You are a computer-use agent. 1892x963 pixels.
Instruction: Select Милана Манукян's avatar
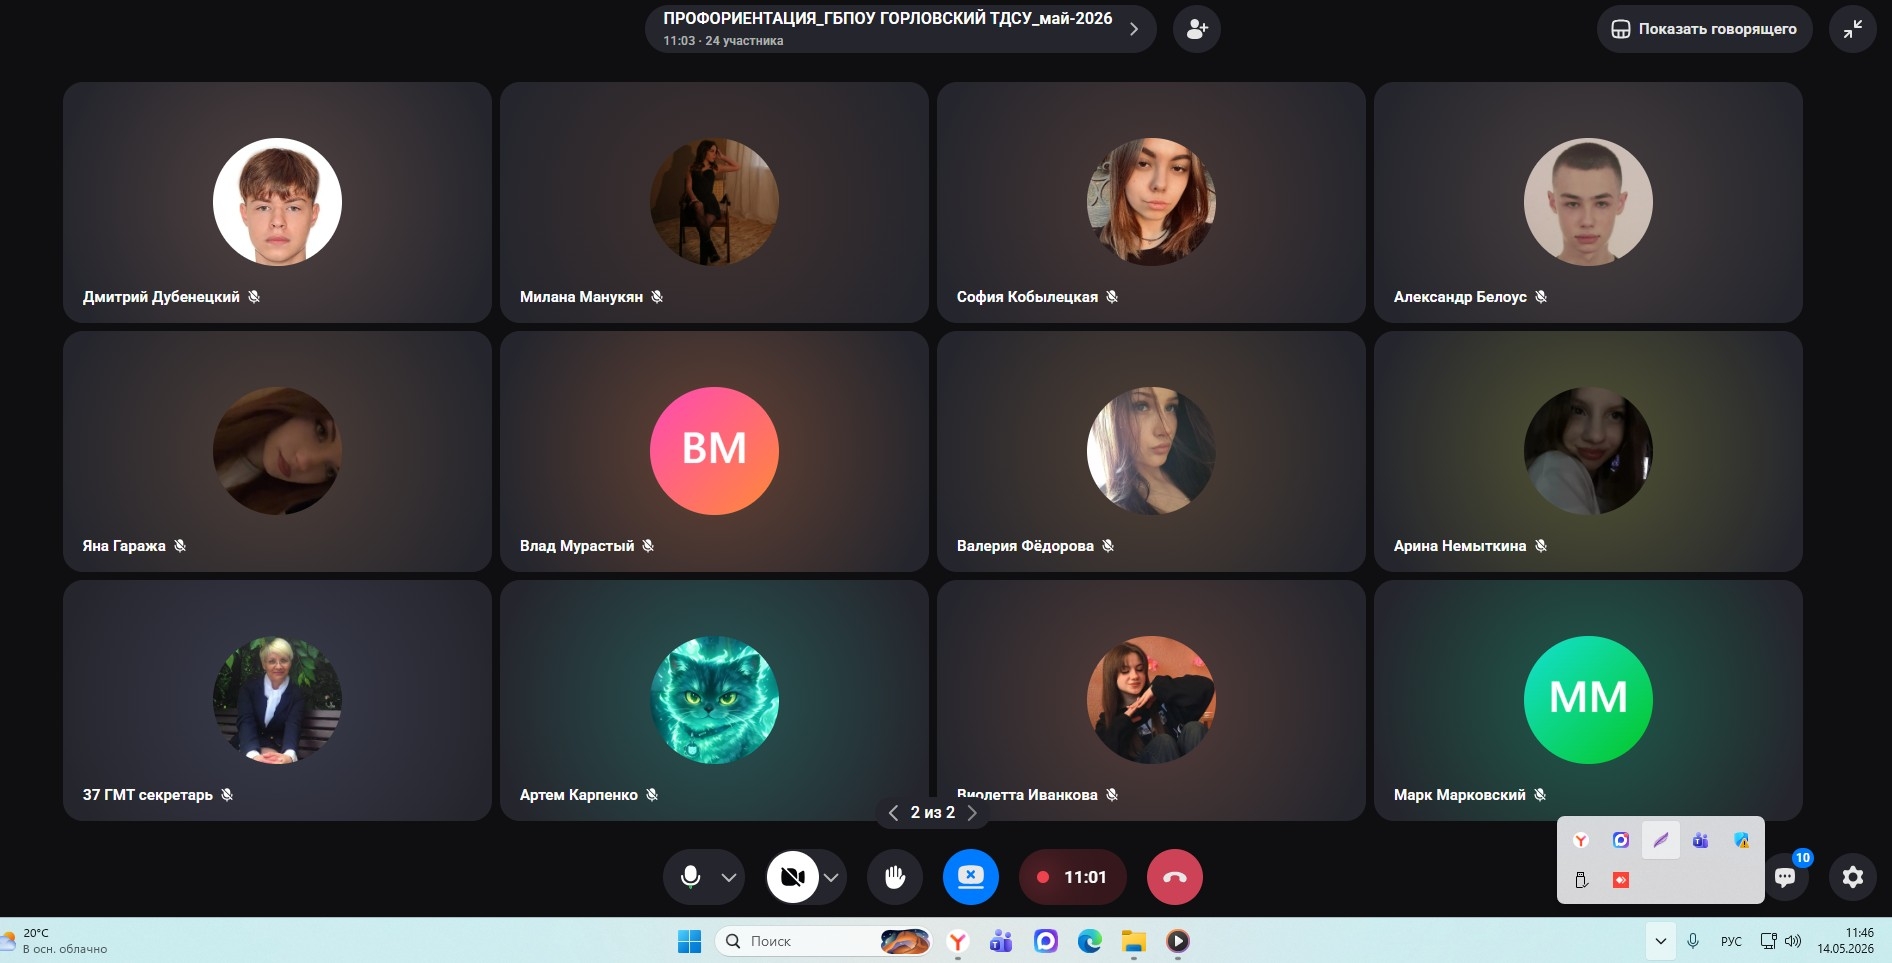(714, 202)
